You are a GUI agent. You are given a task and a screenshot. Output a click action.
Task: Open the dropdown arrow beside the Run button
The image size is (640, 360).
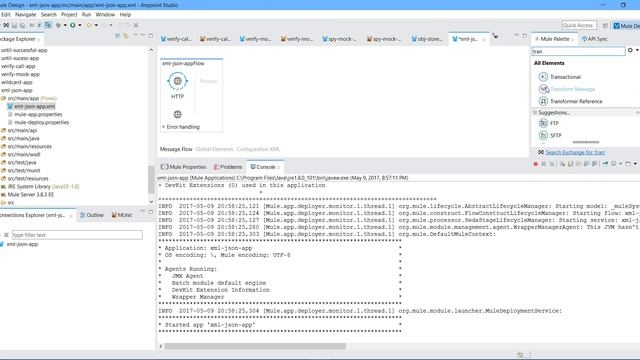pyautogui.click(x=80, y=25)
